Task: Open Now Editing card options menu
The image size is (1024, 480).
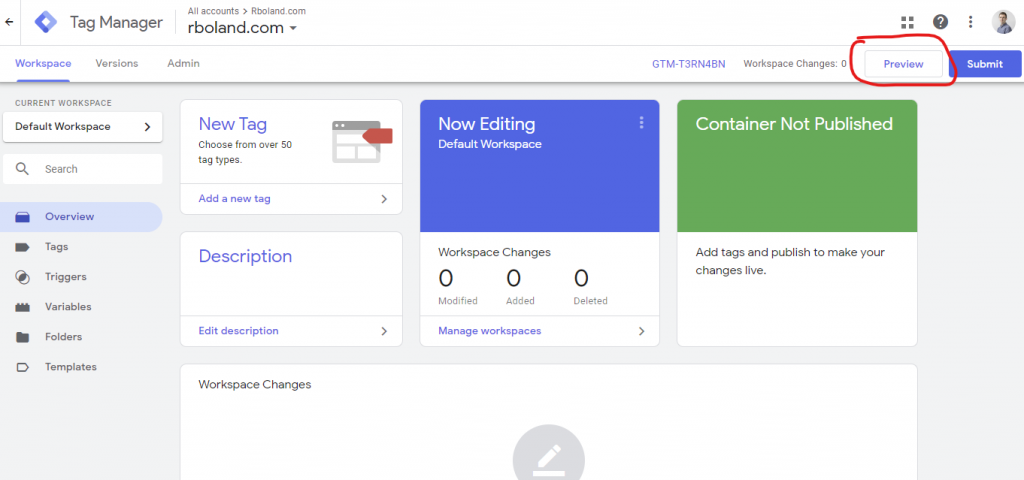Action: click(641, 123)
